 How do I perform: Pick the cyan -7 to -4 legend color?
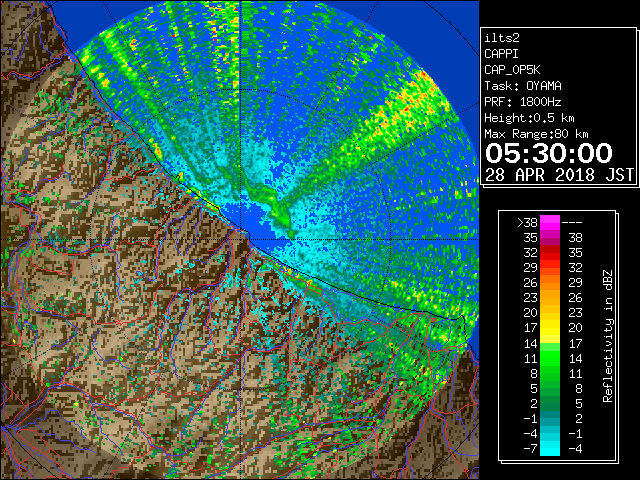coord(550,448)
